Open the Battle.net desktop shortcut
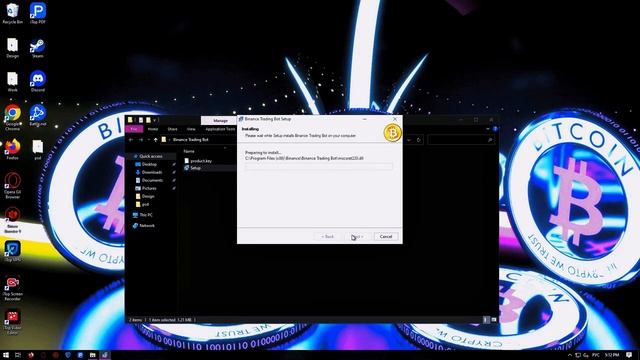Viewport: 640px width, 360px height. pyautogui.click(x=38, y=115)
